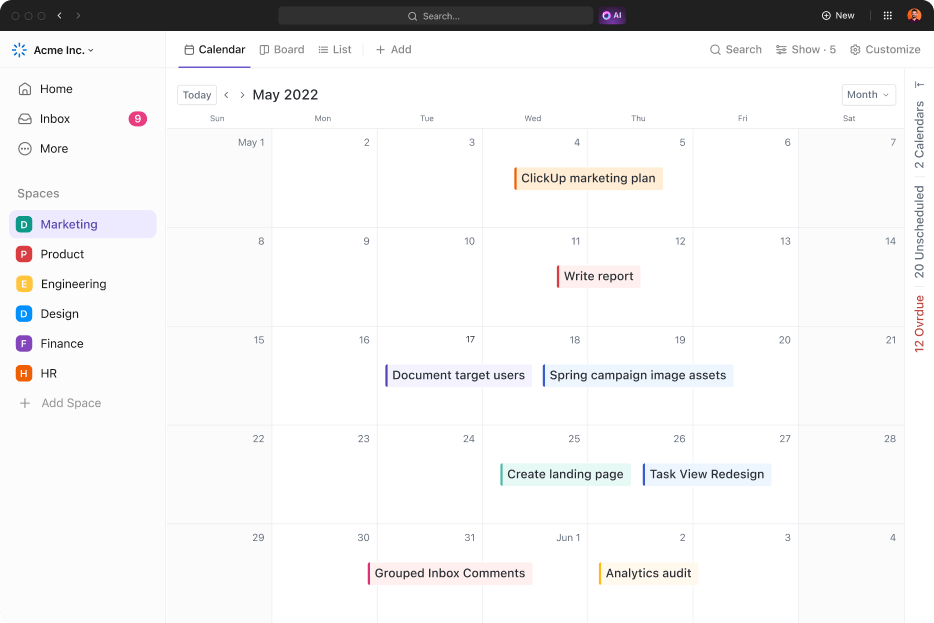Screen dimensions: 934x623
Task: Open the ClickUp marketing plan event
Action: coord(589,178)
